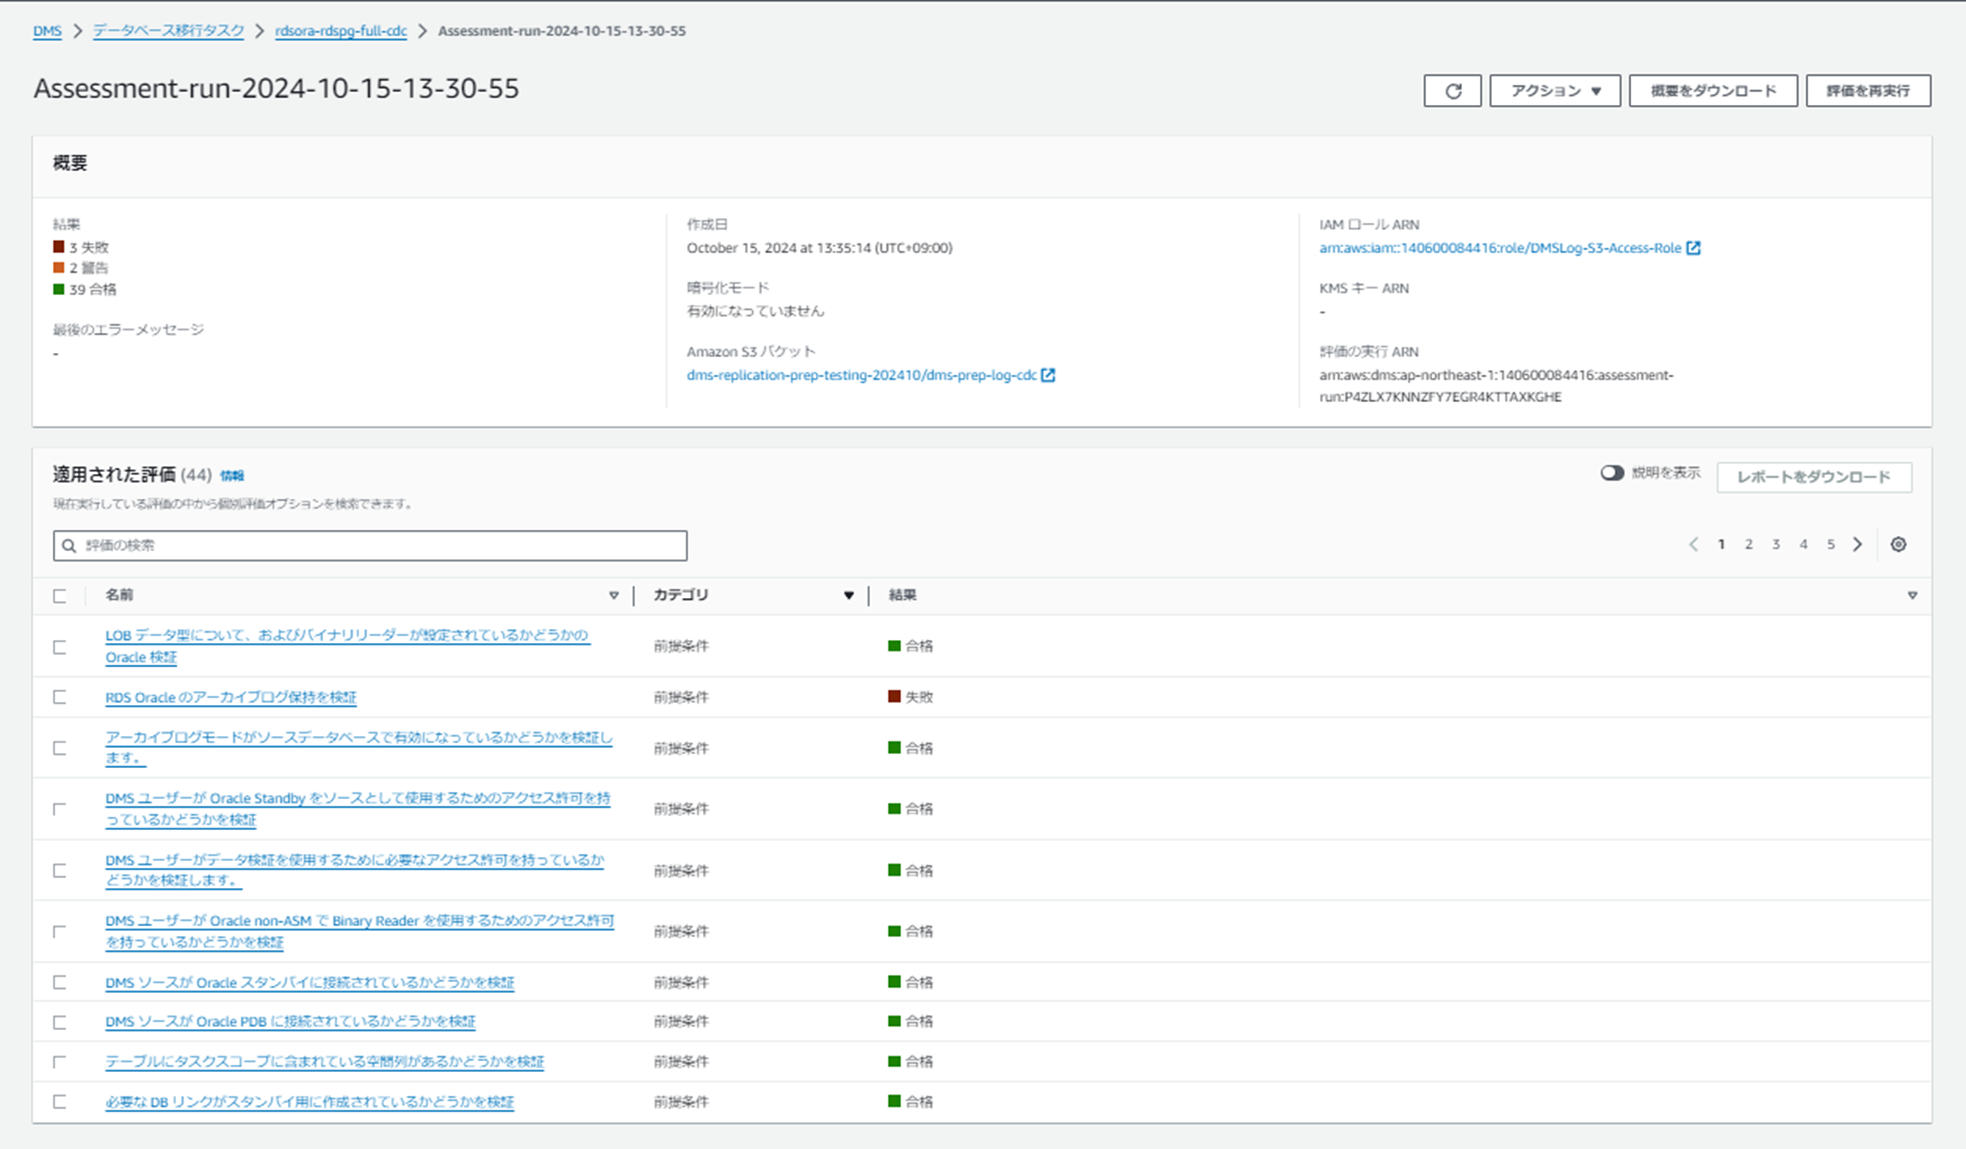This screenshot has width=1966, height=1149.
Task: Select all rows with the header checkbox
Action: tap(59, 595)
